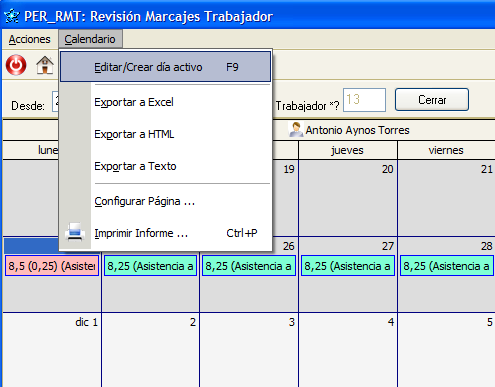Click the dic 1 calendar cell
This screenshot has height=387, width=495.
pyautogui.click(x=52, y=350)
